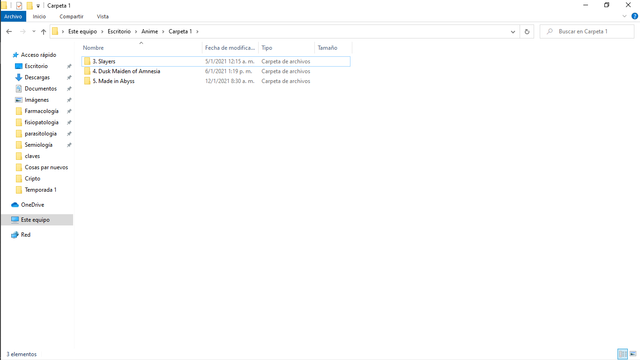Image resolution: width=640 pixels, height=360 pixels.
Task: Click Escritorio in the address breadcrumb
Action: tap(119, 31)
